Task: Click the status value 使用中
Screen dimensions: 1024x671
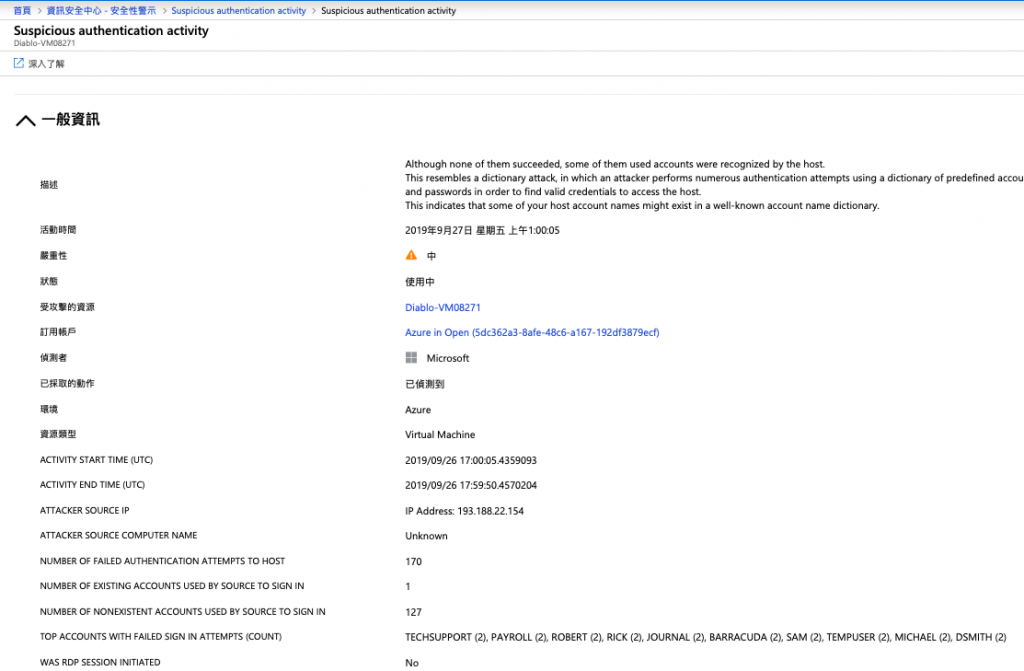Action: (420, 282)
